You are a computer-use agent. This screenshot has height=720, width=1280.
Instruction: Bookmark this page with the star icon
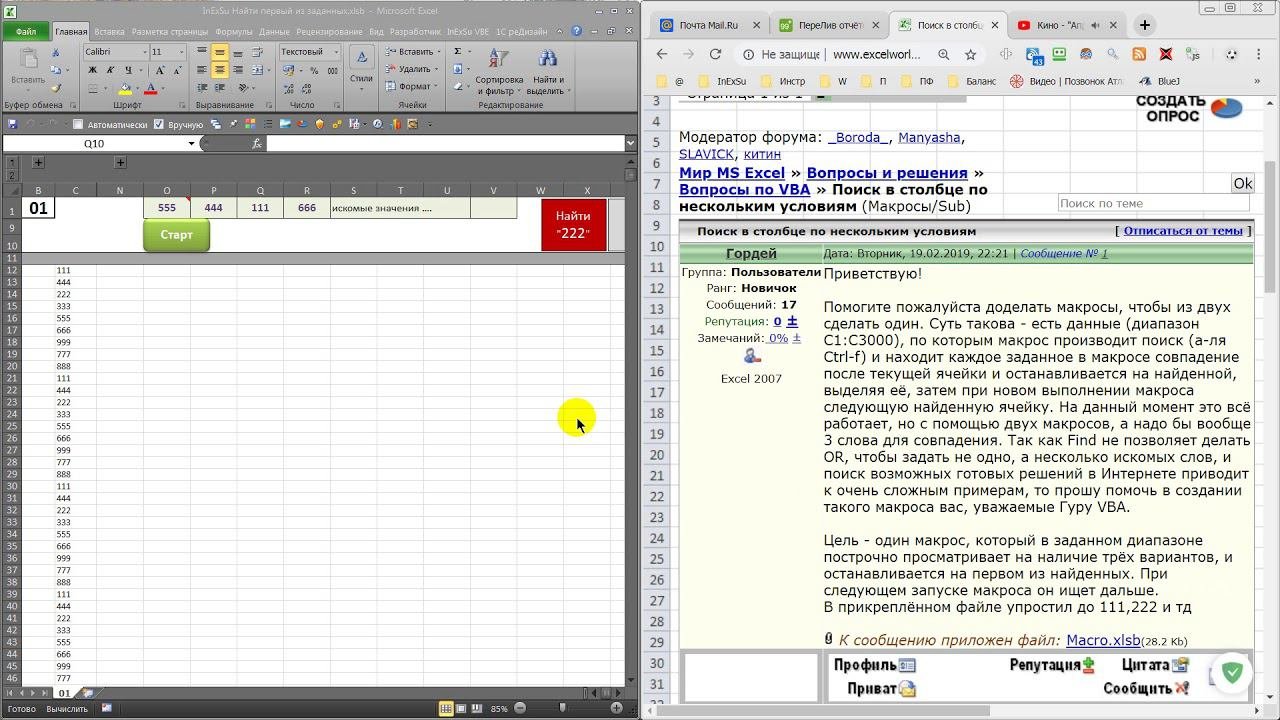(970, 55)
